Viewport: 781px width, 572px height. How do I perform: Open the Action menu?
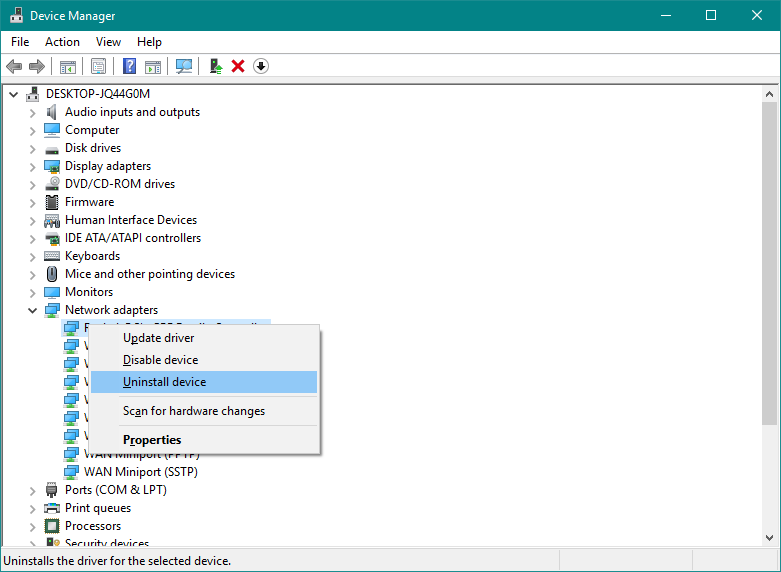click(62, 42)
